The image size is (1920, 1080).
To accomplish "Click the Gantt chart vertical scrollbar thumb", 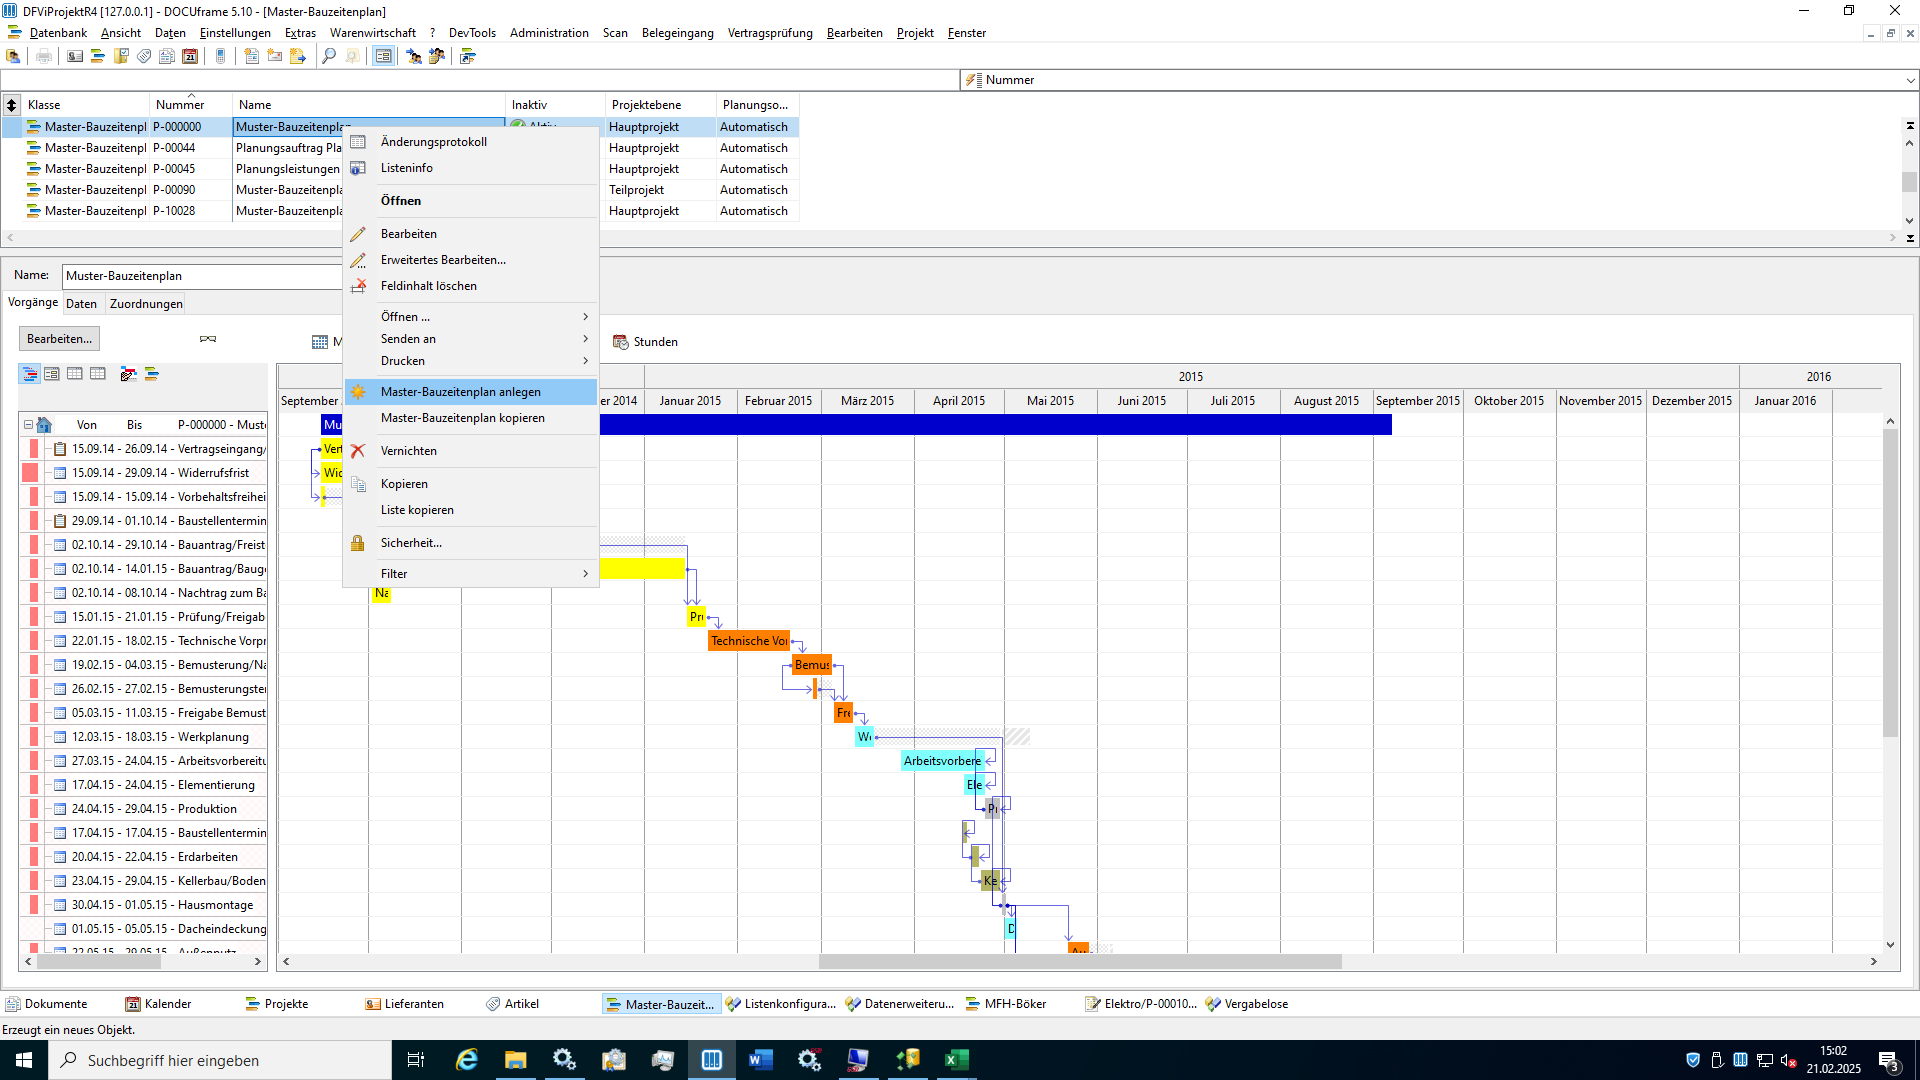I will click(x=1890, y=584).
